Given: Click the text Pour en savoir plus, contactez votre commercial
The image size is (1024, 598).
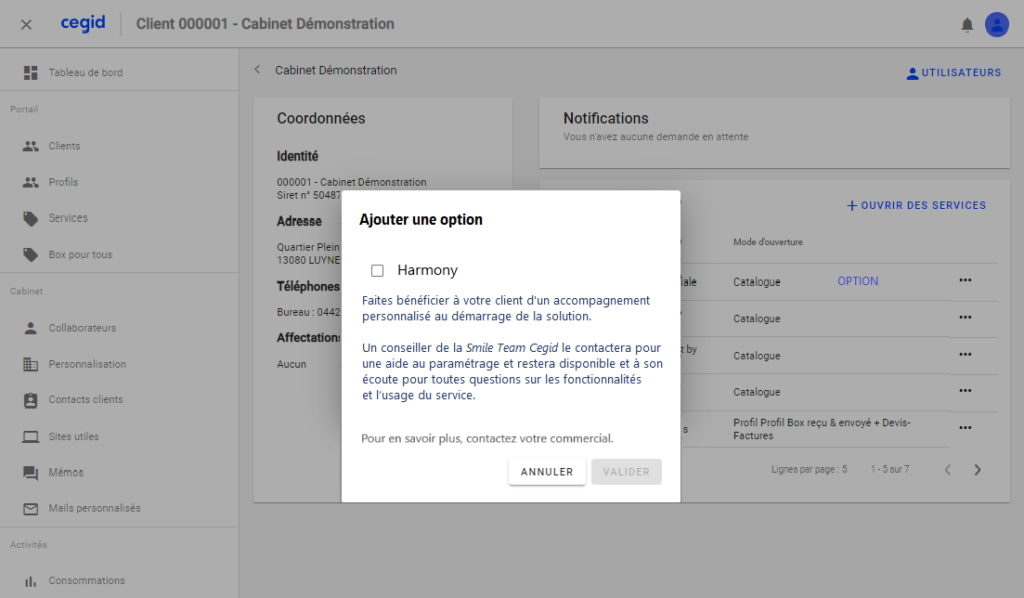Looking at the screenshot, I should tap(487, 439).
